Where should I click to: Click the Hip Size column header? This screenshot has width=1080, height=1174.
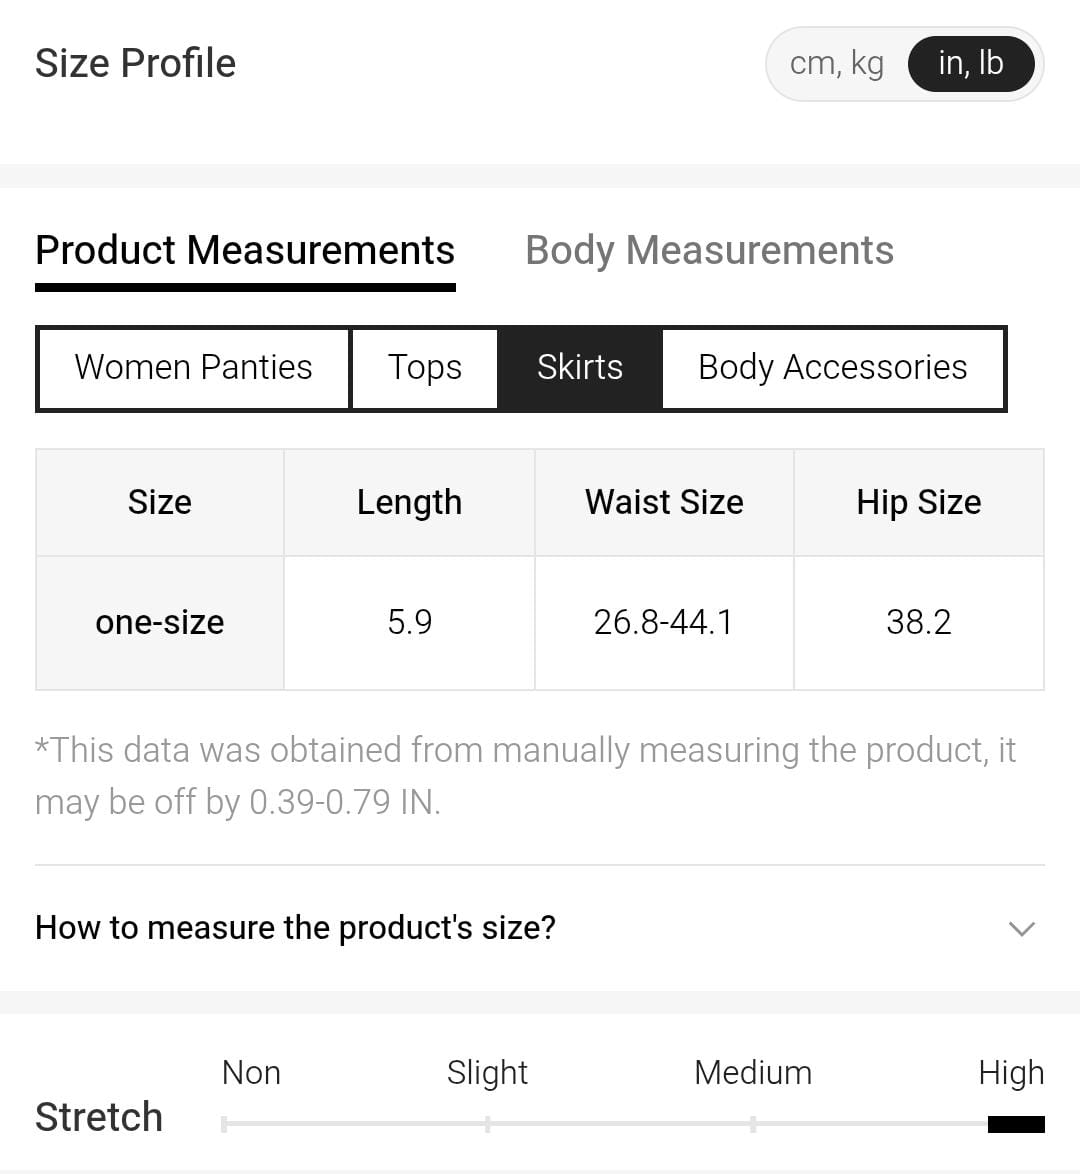click(918, 502)
